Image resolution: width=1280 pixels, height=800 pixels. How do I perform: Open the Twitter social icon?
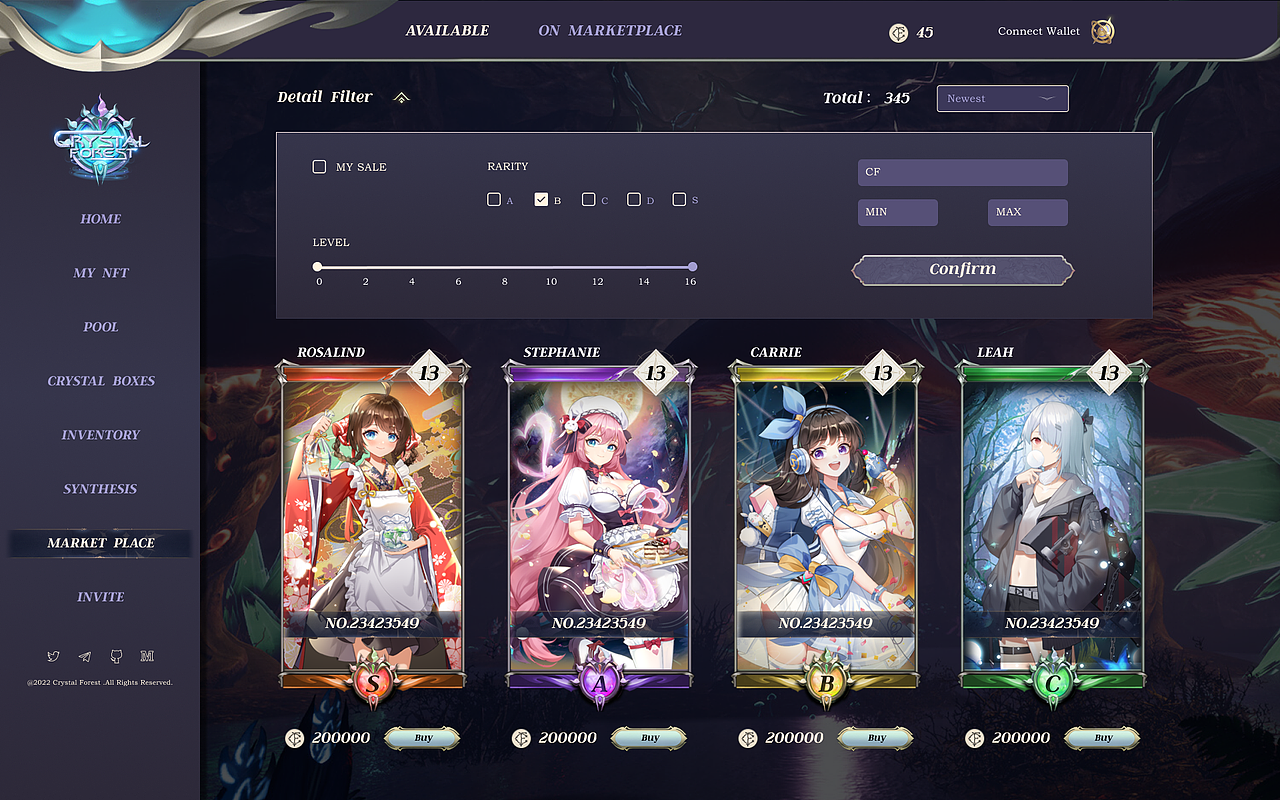pos(53,656)
